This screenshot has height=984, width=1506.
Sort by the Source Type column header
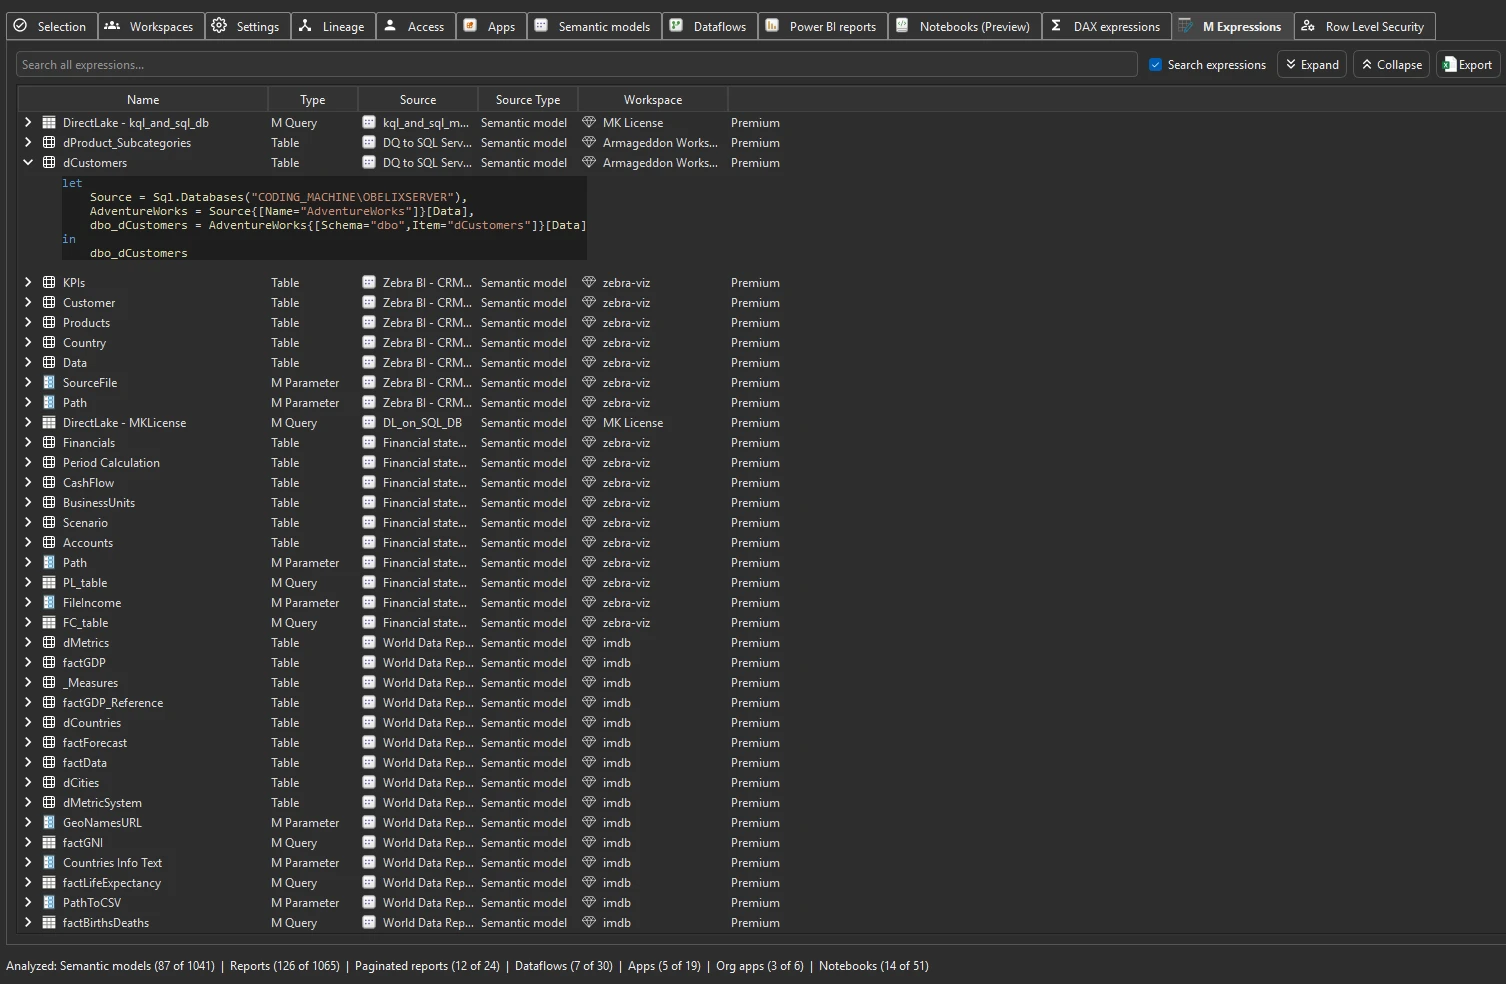click(x=527, y=100)
